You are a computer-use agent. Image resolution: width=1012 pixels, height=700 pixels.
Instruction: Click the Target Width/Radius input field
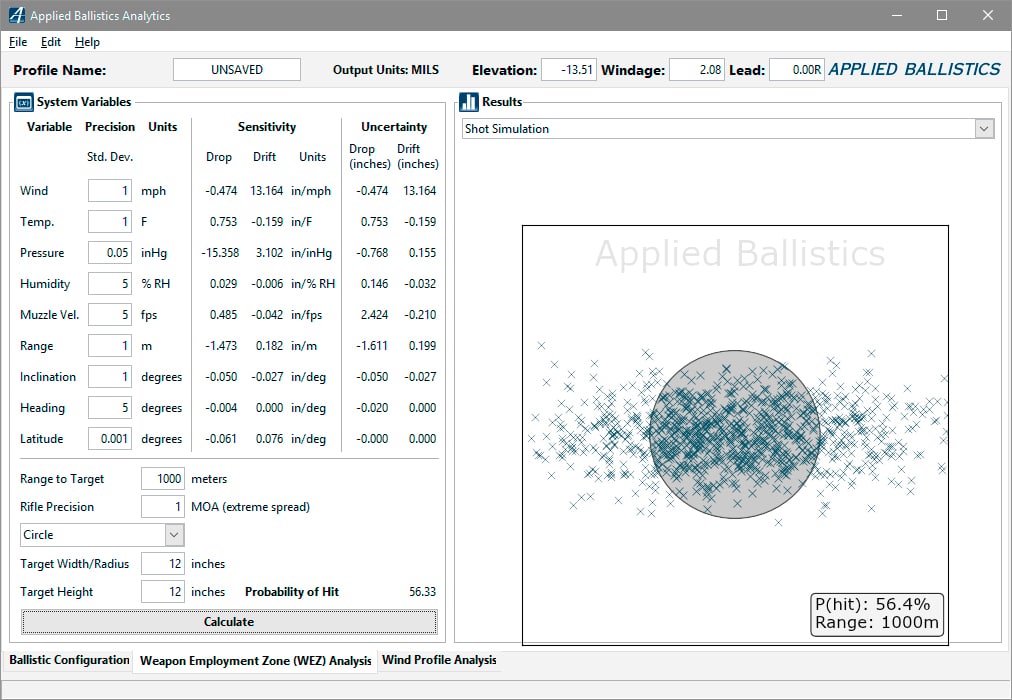(163, 563)
